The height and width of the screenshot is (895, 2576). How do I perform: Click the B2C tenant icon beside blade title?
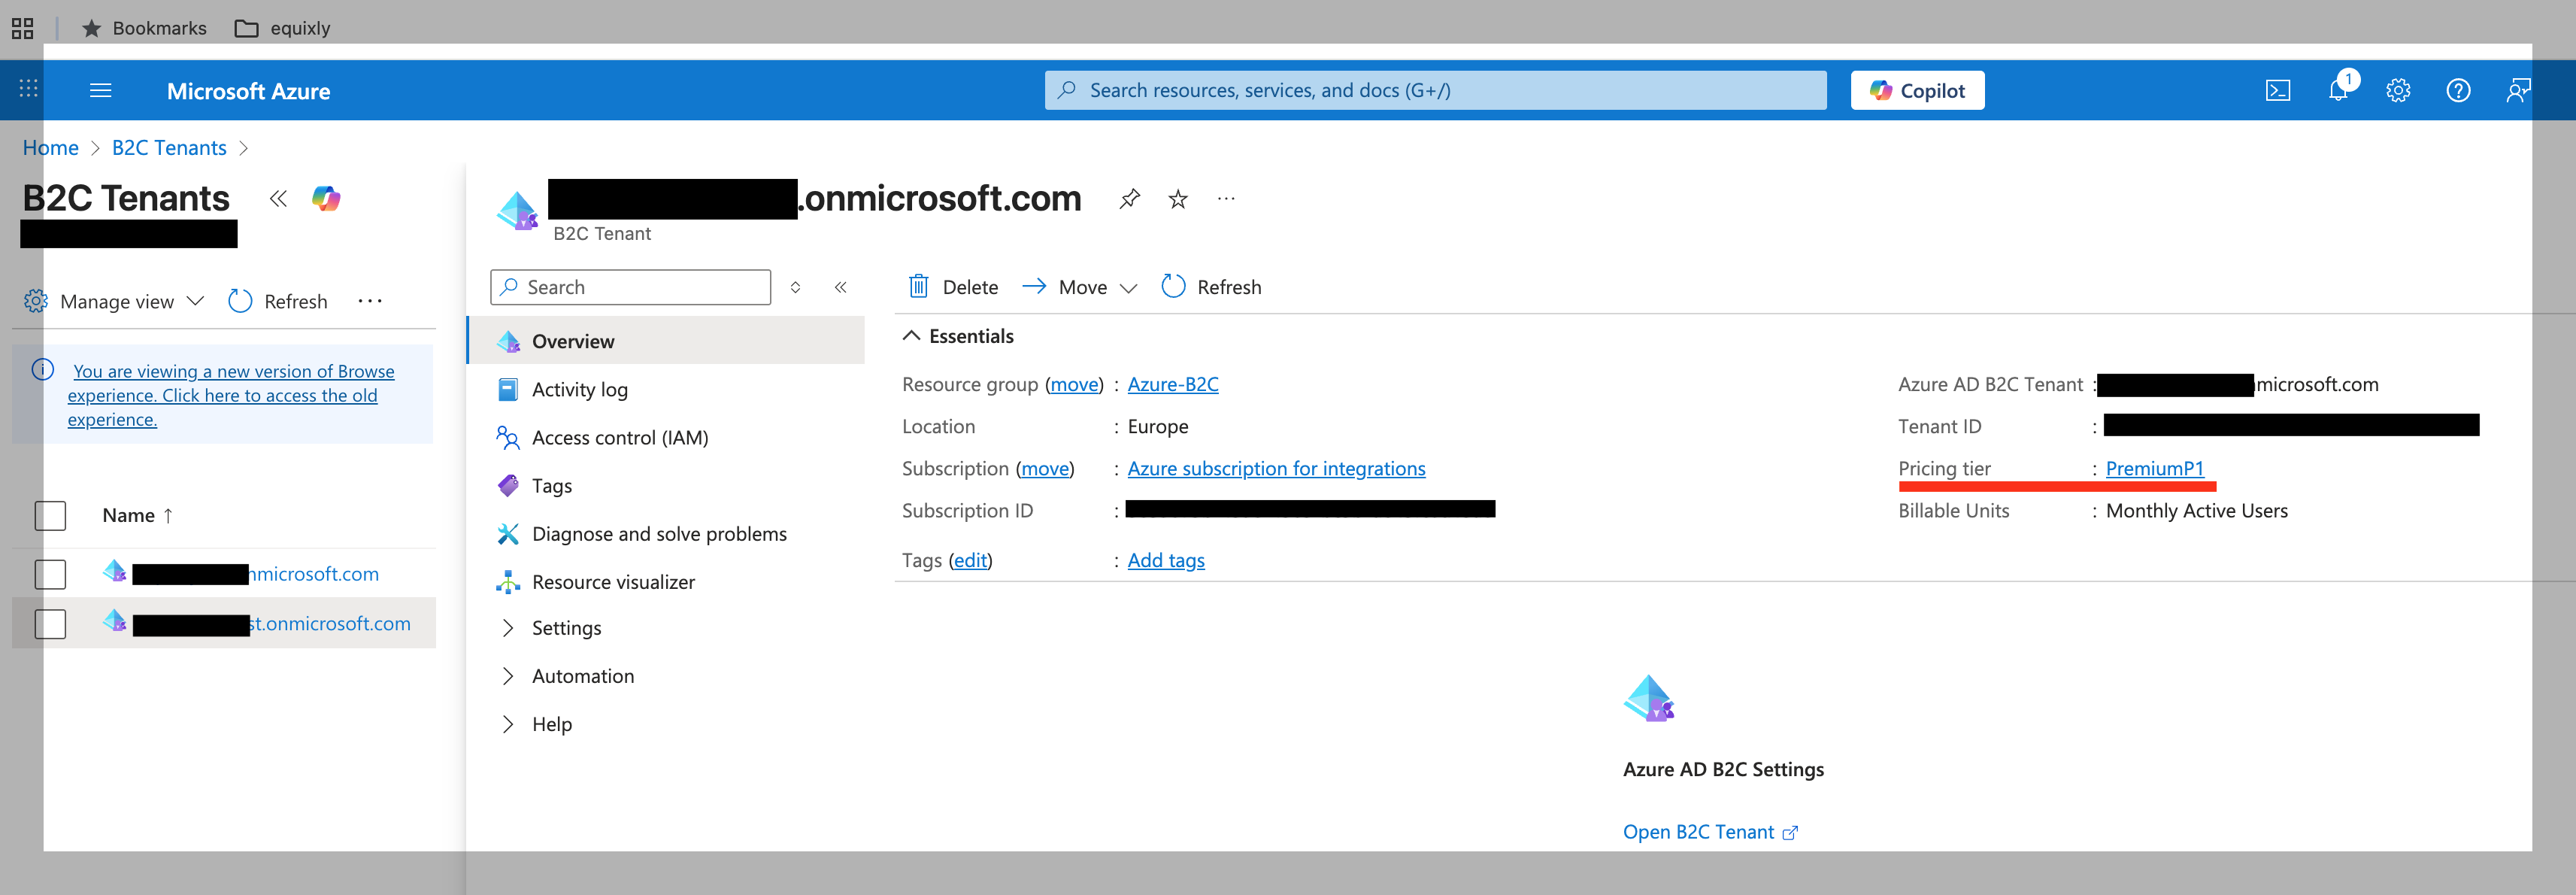click(x=518, y=210)
